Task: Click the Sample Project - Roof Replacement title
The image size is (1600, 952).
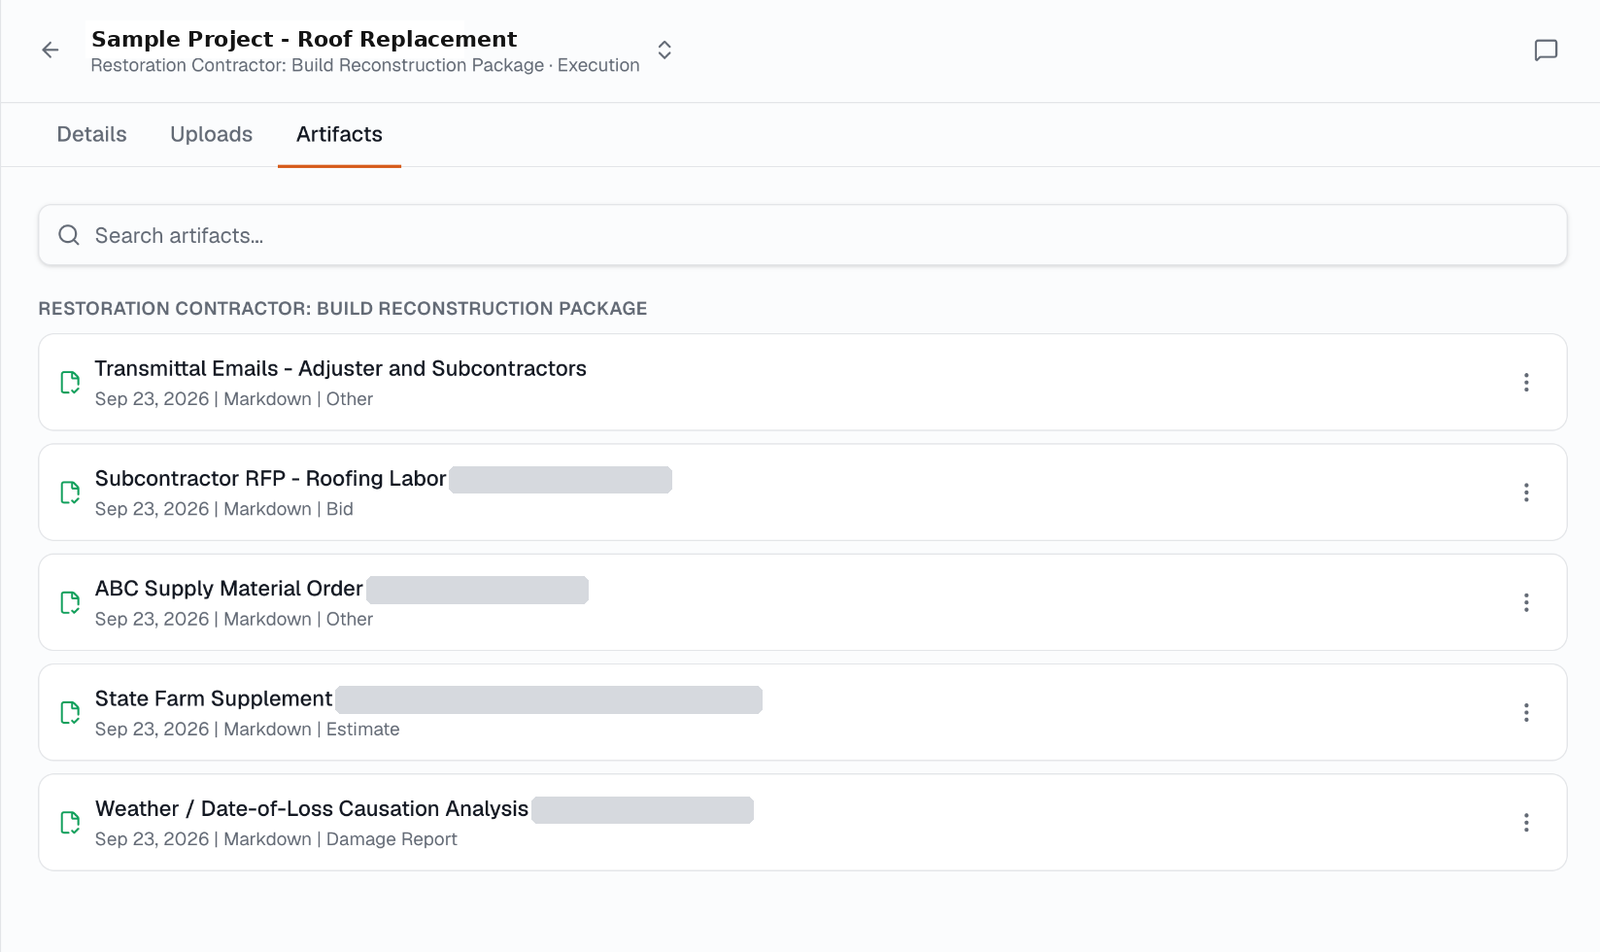Action: [304, 39]
